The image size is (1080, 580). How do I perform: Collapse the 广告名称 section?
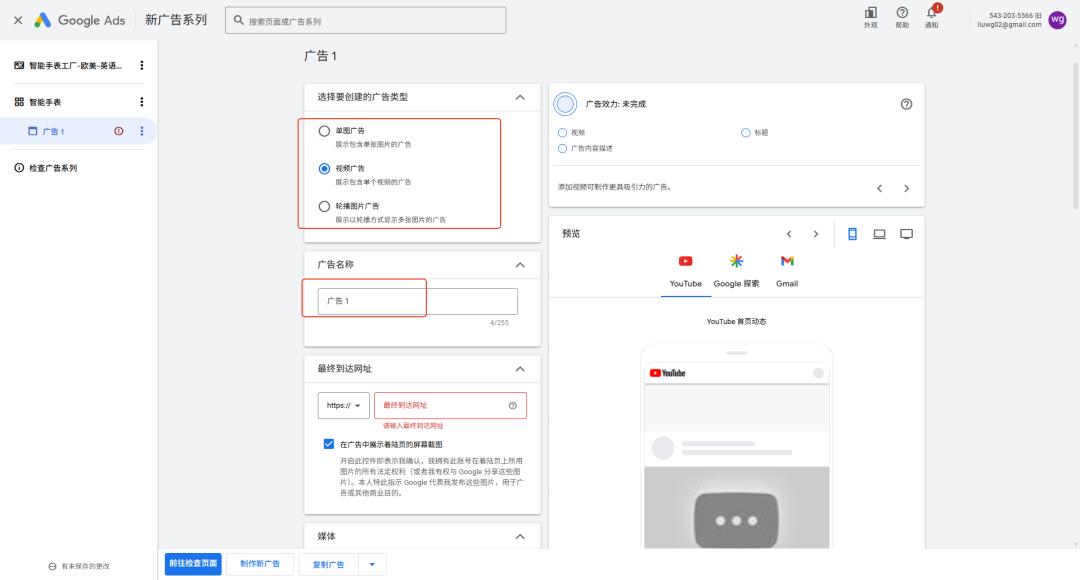pos(519,265)
